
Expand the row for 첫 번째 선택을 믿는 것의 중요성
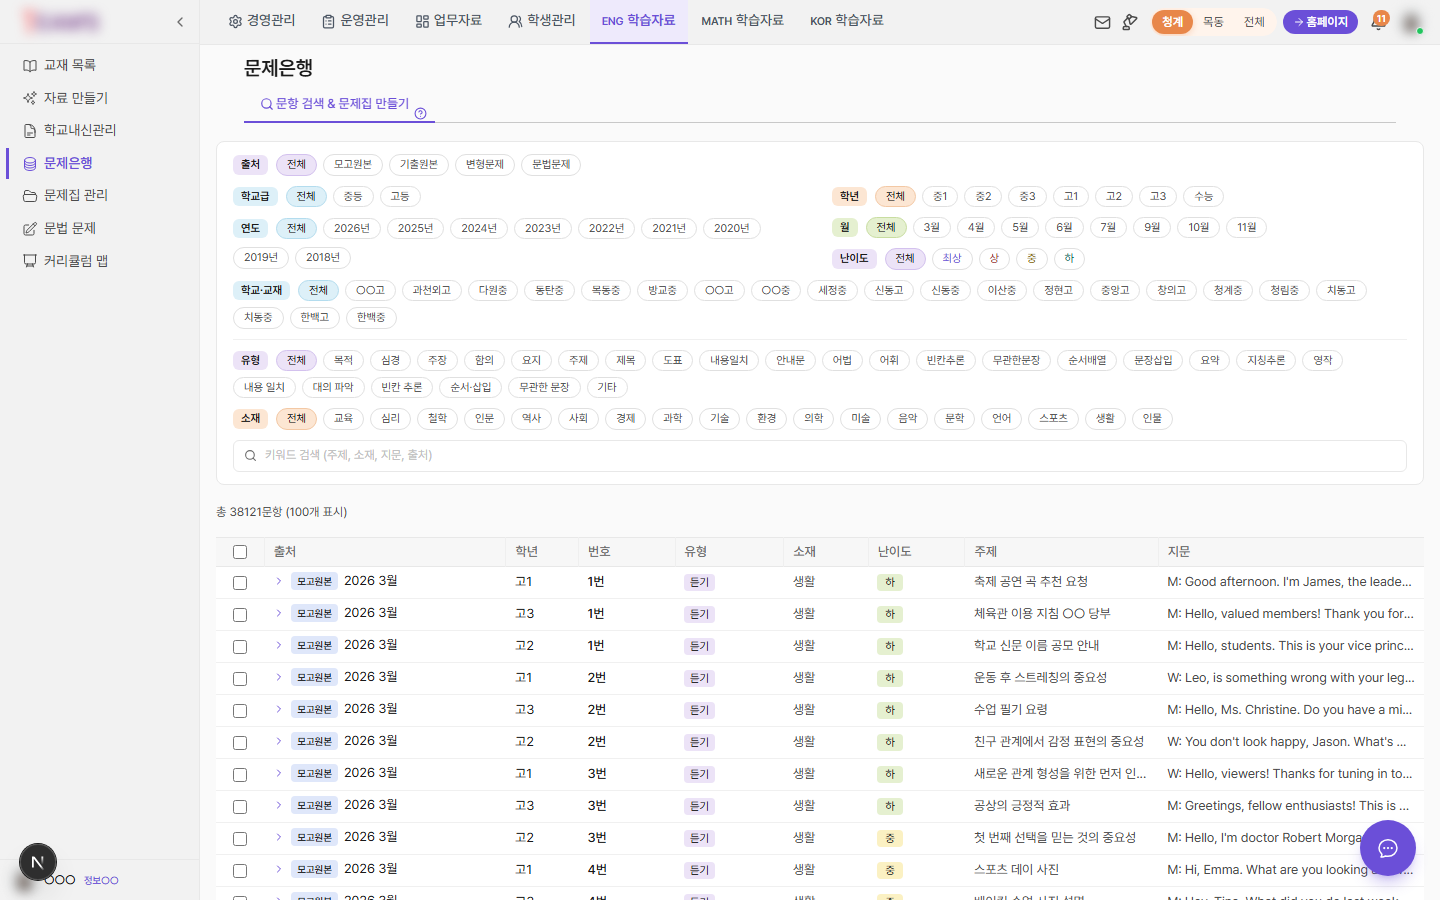tap(278, 837)
